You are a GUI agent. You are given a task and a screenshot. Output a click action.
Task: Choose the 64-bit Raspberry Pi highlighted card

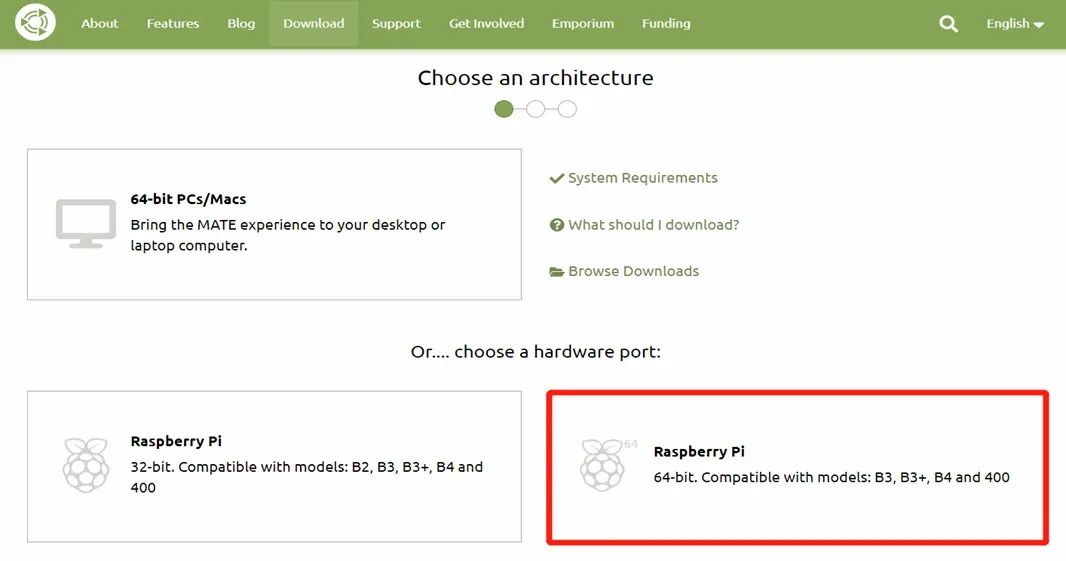[797, 467]
